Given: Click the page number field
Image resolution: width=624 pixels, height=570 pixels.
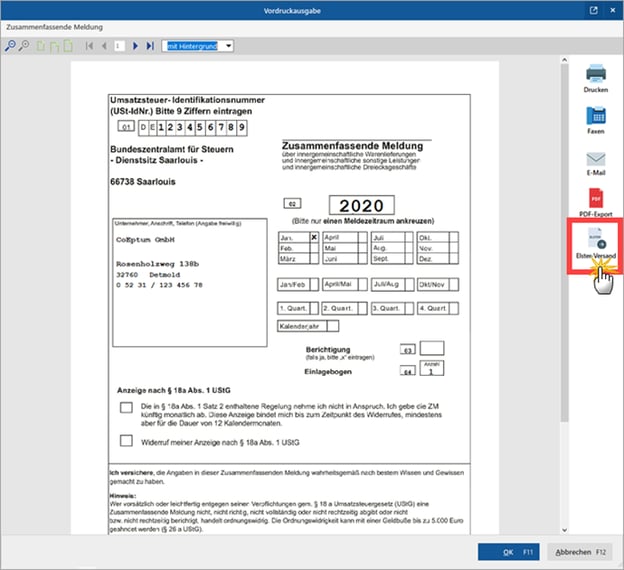Looking at the screenshot, I should (118, 46).
